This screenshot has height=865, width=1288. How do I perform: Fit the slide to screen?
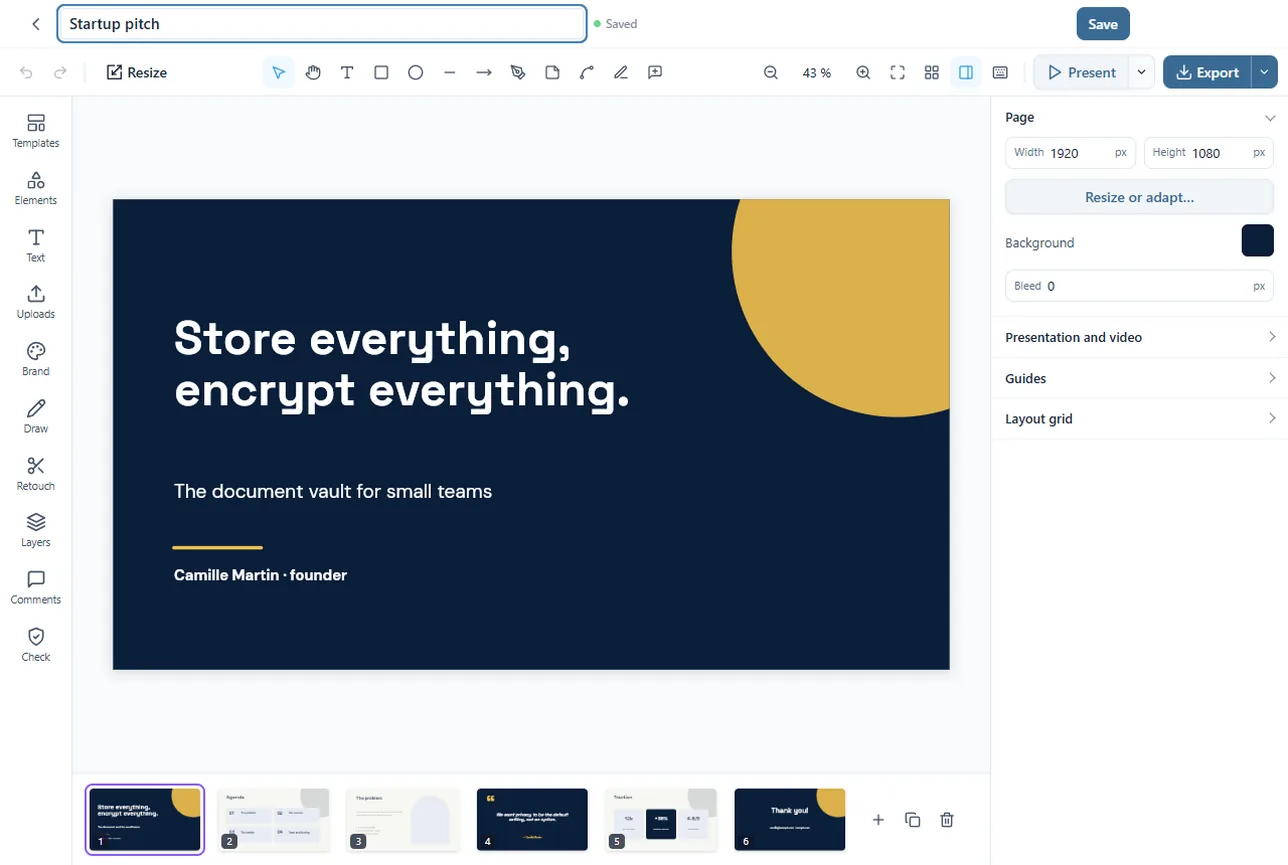(x=897, y=72)
